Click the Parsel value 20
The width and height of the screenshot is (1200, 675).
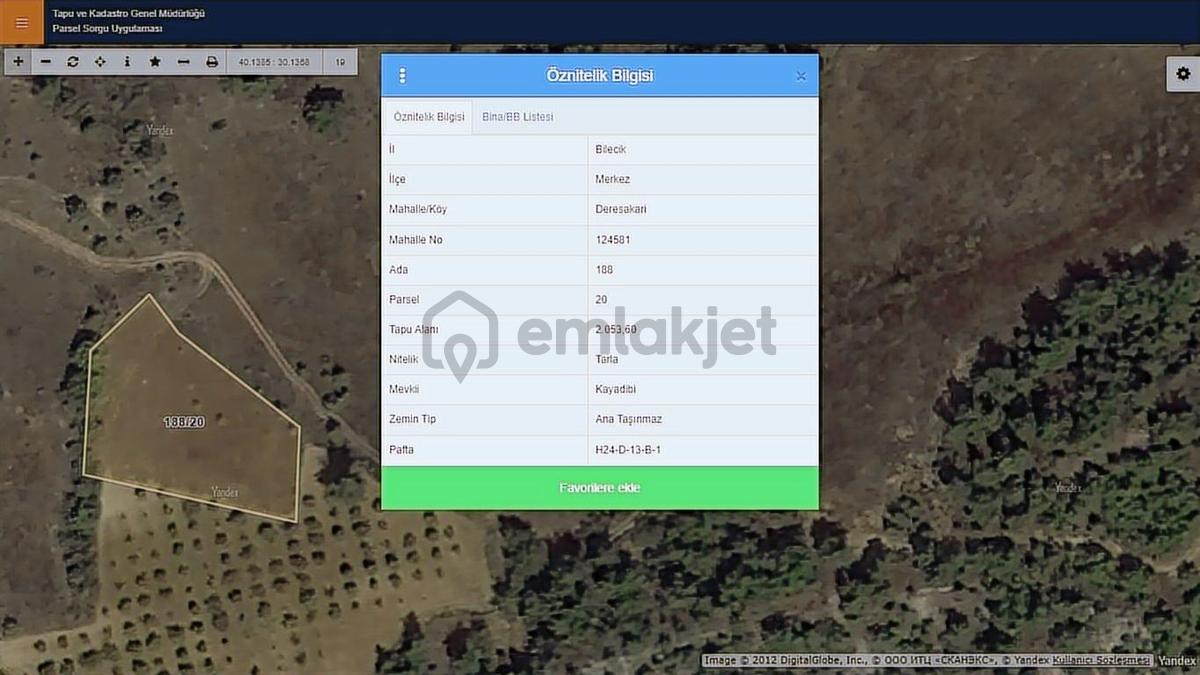[601, 300]
